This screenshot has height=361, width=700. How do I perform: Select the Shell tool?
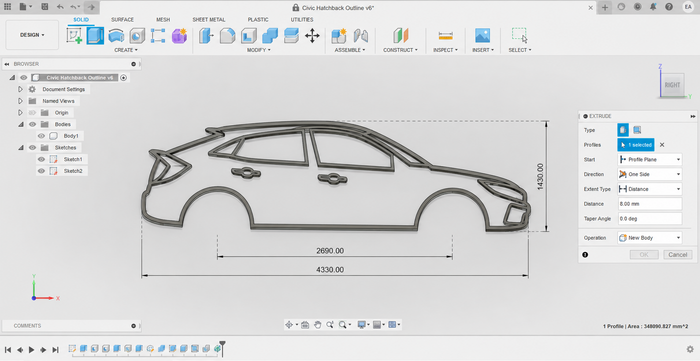(x=249, y=36)
